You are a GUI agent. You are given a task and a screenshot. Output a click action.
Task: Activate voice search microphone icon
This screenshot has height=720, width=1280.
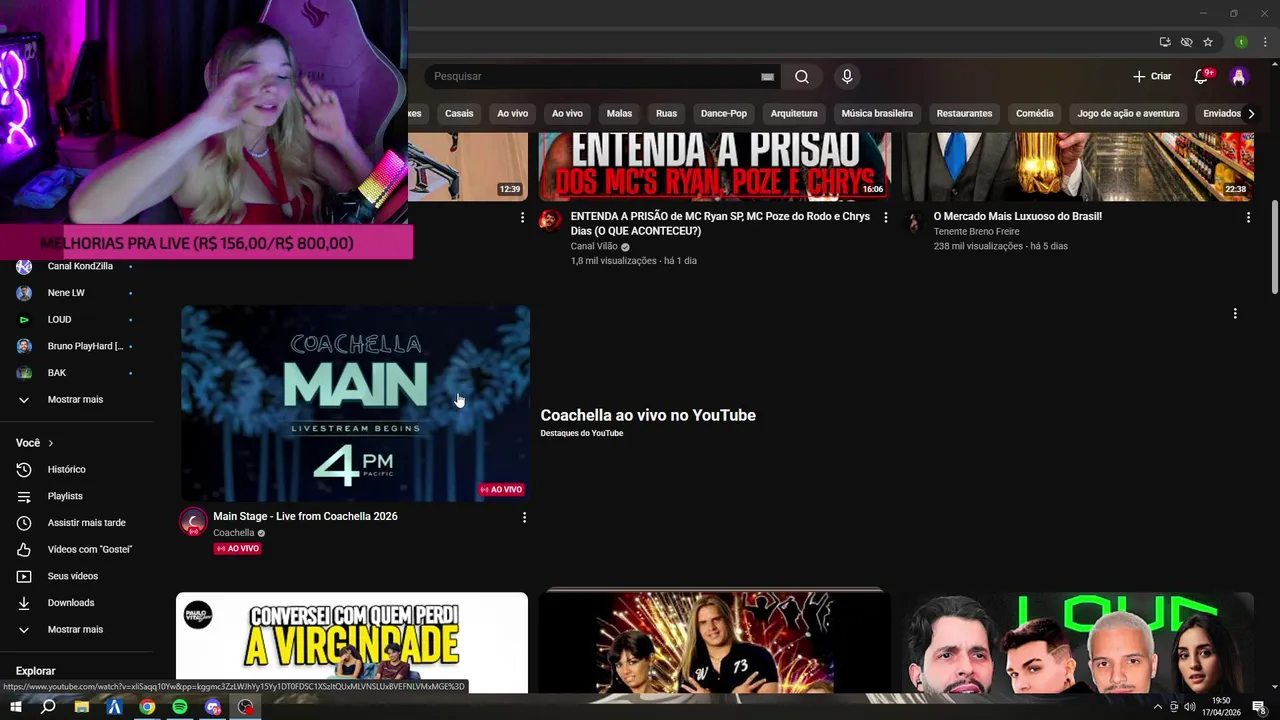[847, 77]
